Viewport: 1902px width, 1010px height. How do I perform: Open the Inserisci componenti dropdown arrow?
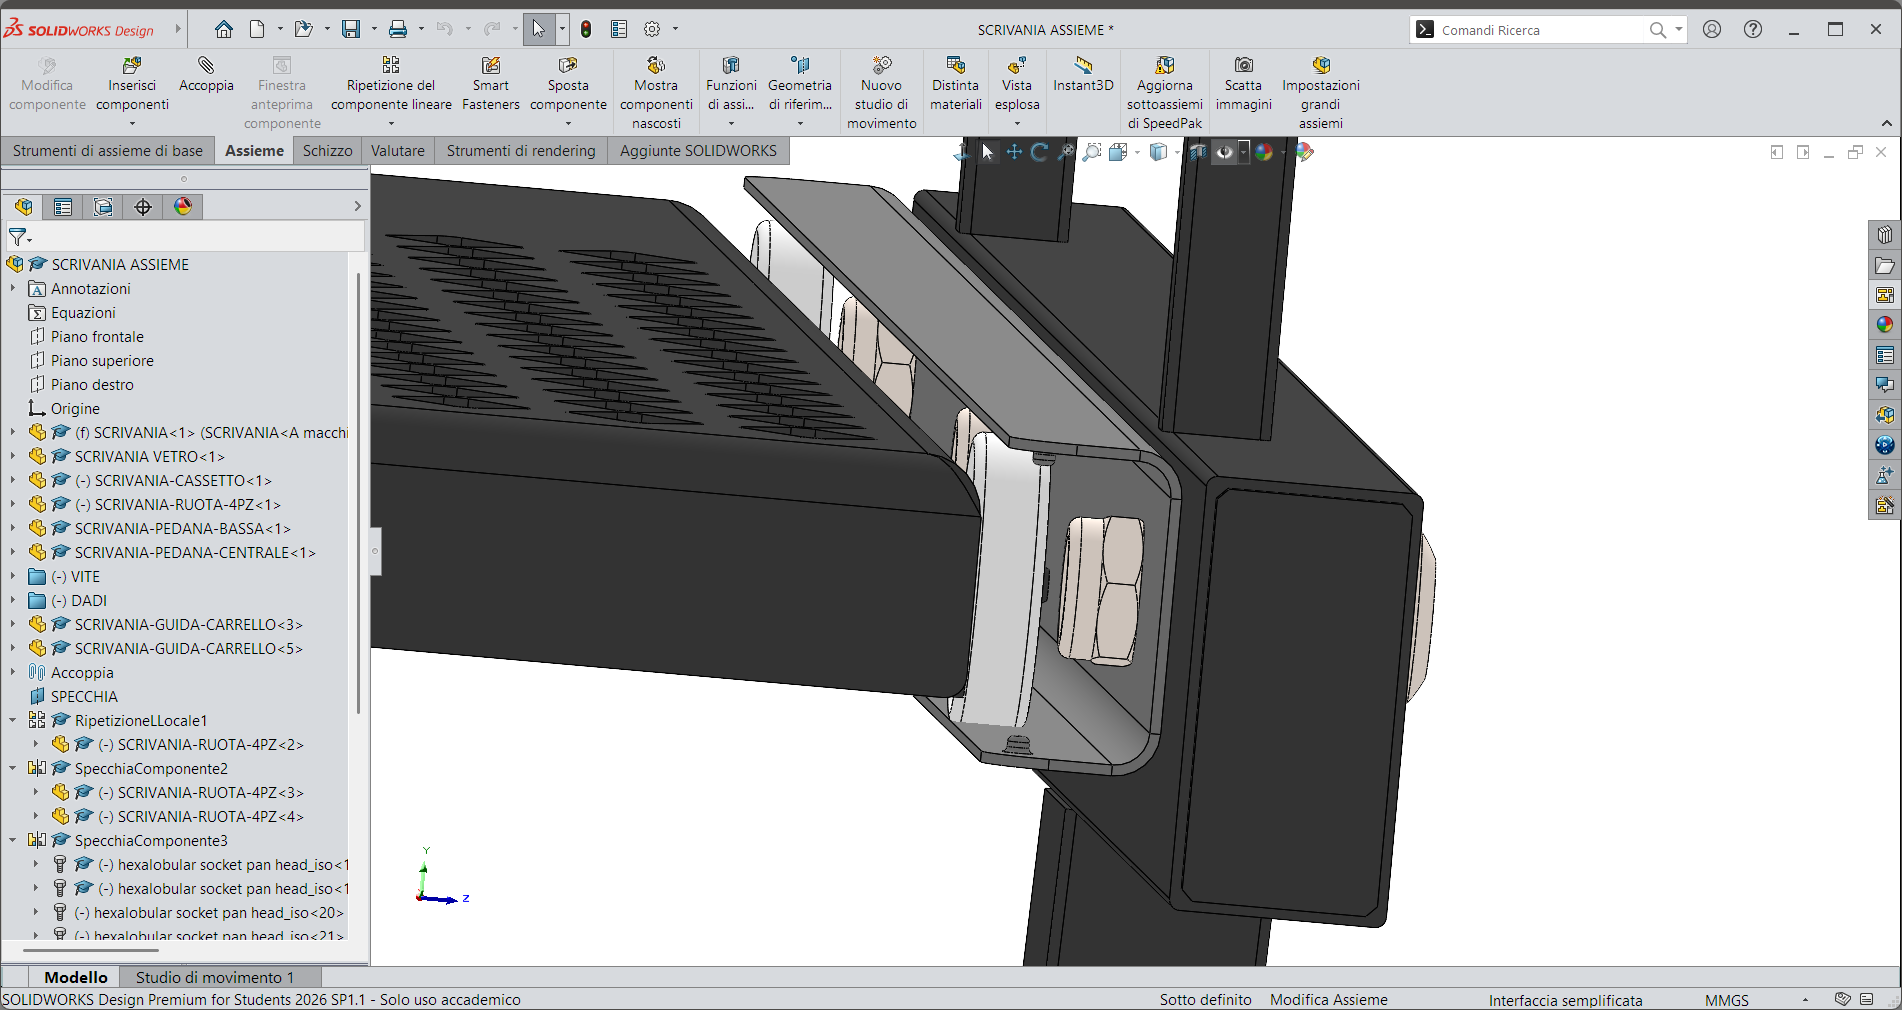pyautogui.click(x=132, y=124)
